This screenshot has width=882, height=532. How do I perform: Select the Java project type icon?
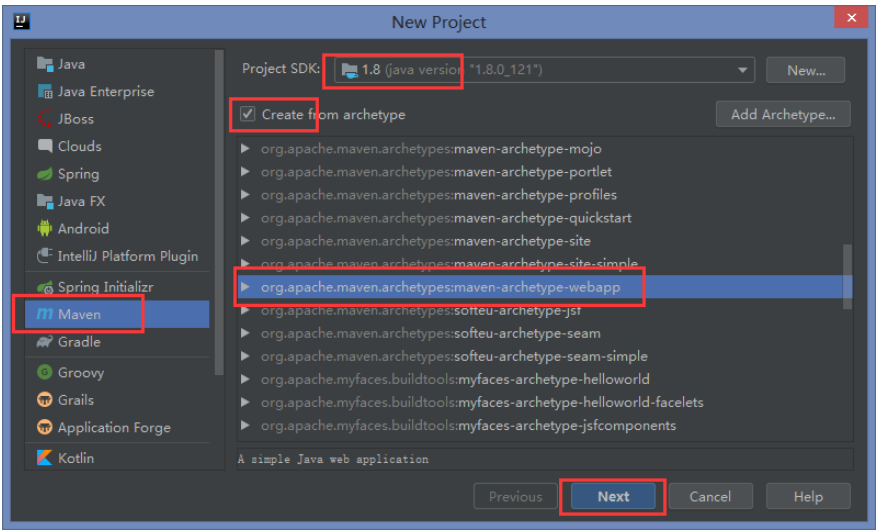coord(44,64)
